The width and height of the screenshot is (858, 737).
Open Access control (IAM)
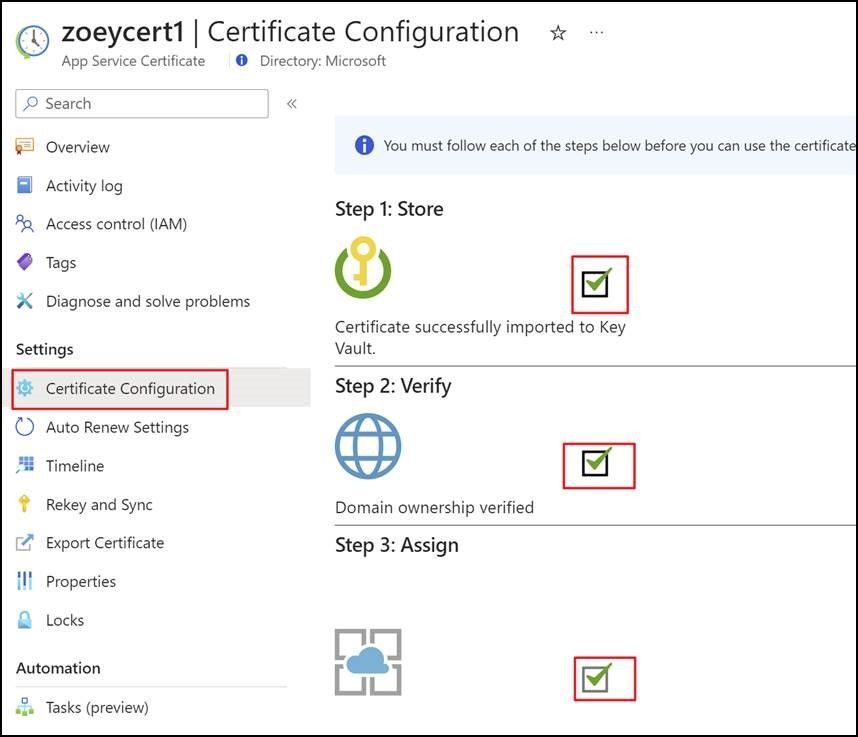point(117,224)
